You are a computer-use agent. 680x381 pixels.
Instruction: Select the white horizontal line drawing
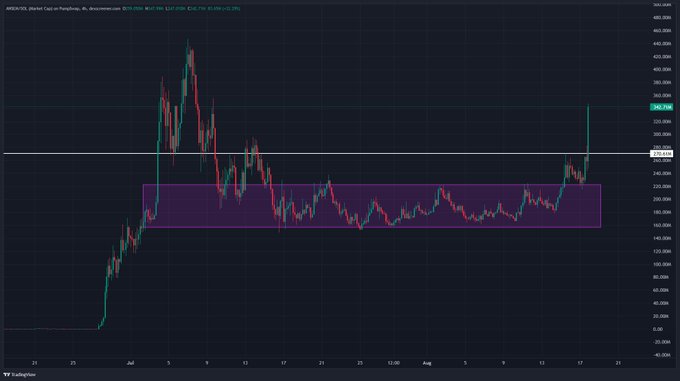point(327,153)
